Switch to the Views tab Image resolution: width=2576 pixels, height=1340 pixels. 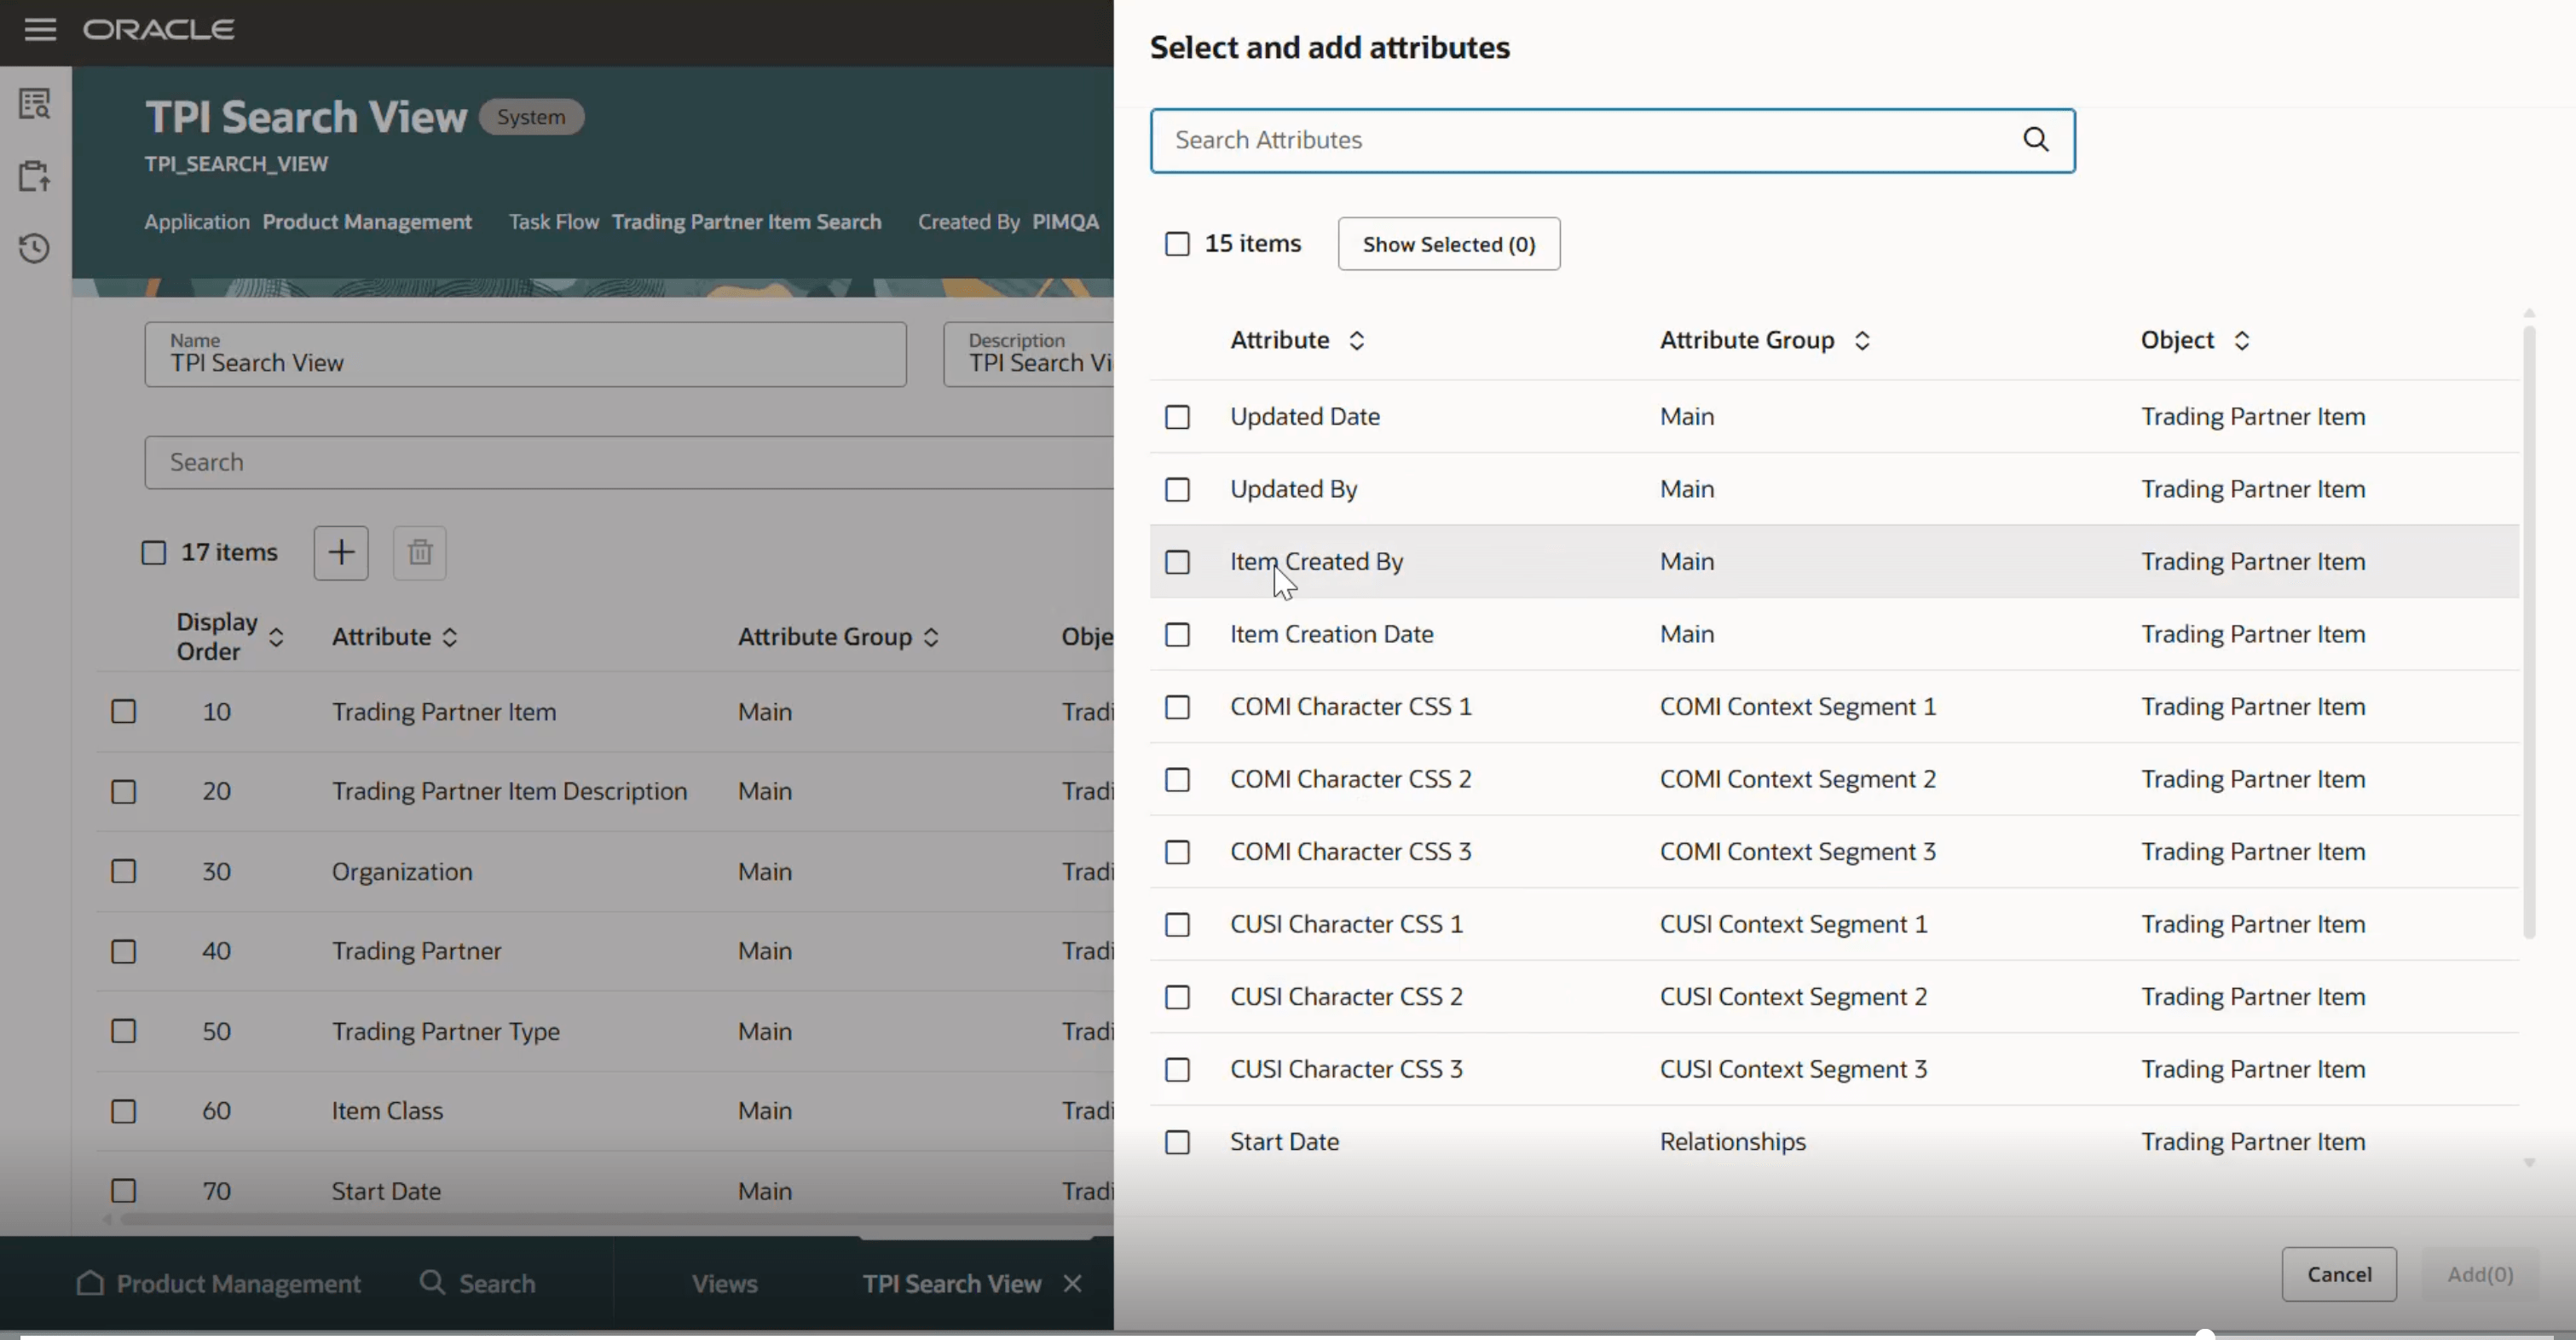pyautogui.click(x=725, y=1283)
